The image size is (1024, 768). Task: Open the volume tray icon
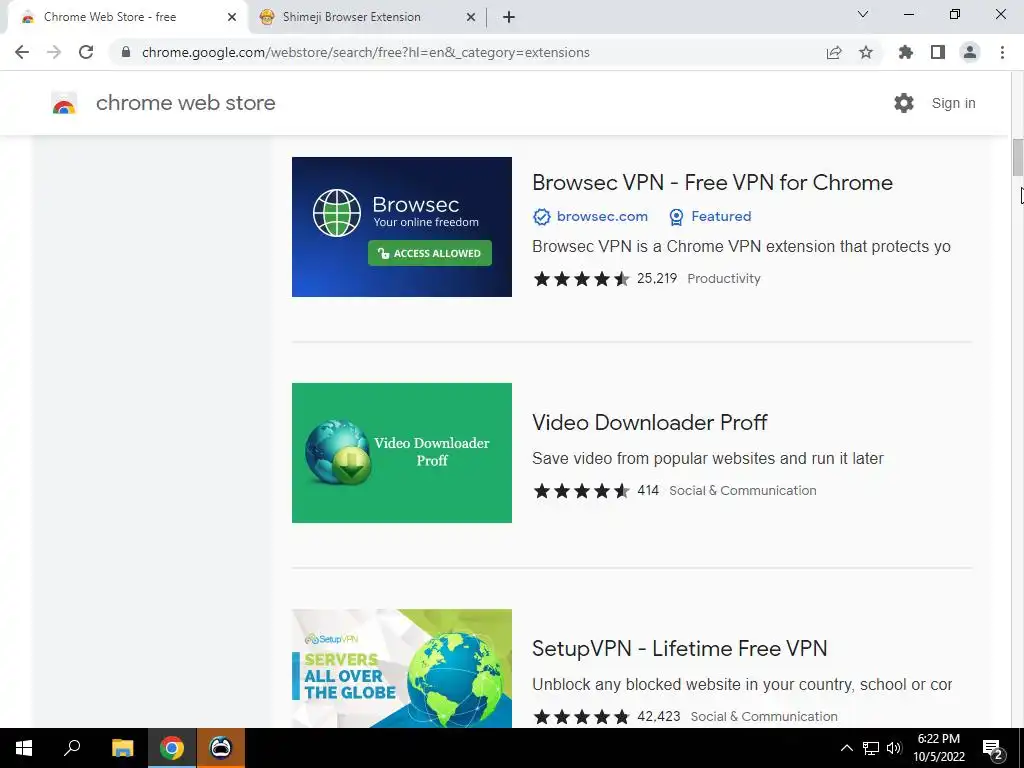[x=894, y=748]
